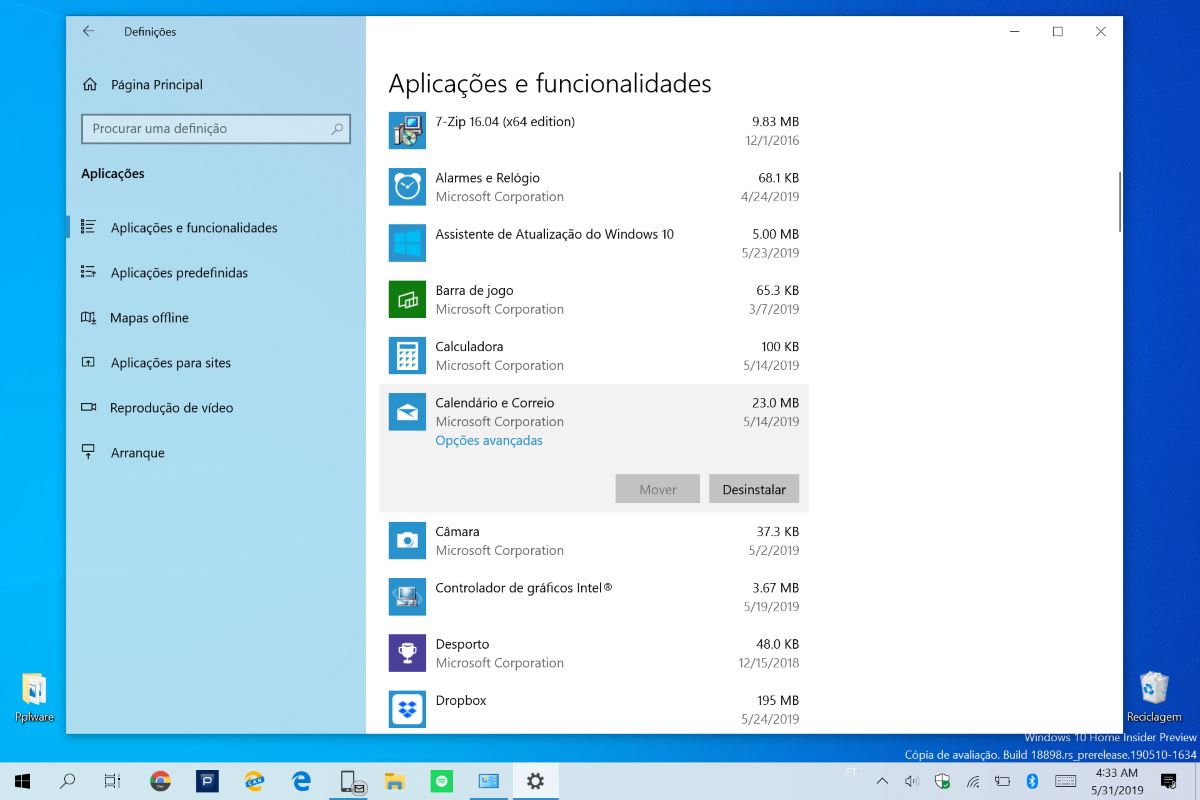The height and width of the screenshot is (800, 1200).
Task: Open touch keyboard tray icon
Action: (x=1065, y=781)
